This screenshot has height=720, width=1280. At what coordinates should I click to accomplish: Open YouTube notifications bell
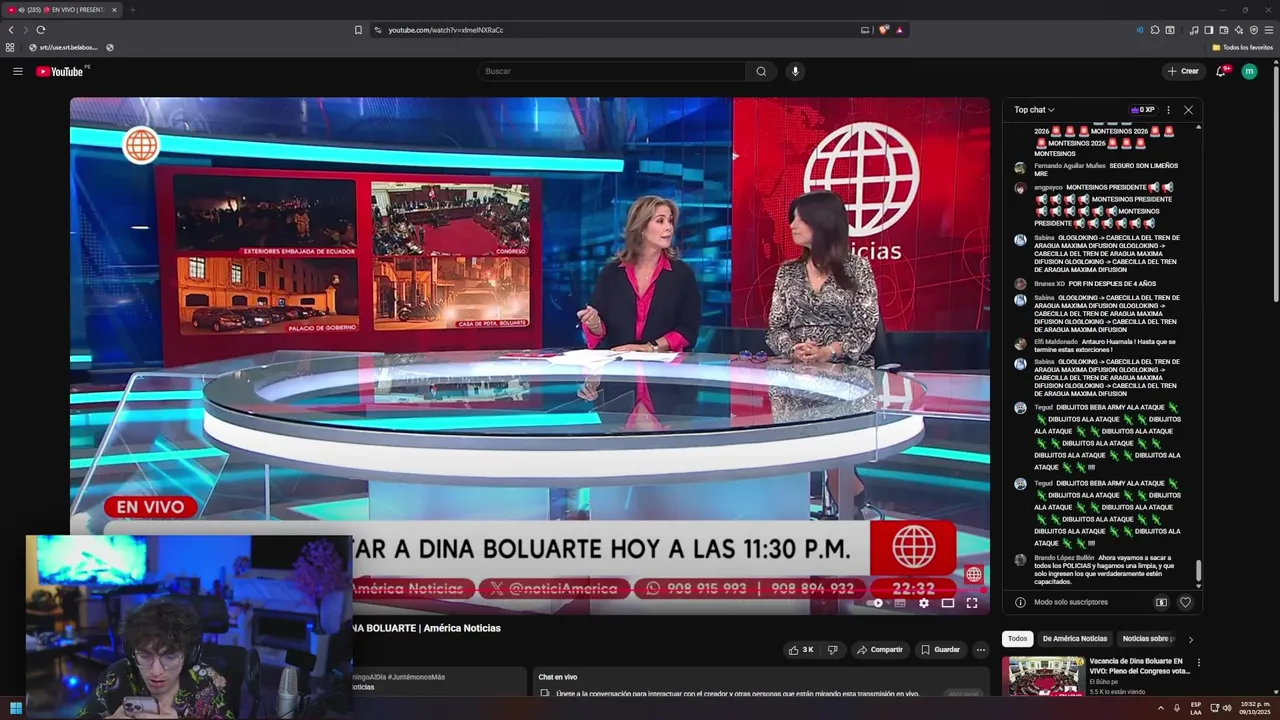[1221, 71]
